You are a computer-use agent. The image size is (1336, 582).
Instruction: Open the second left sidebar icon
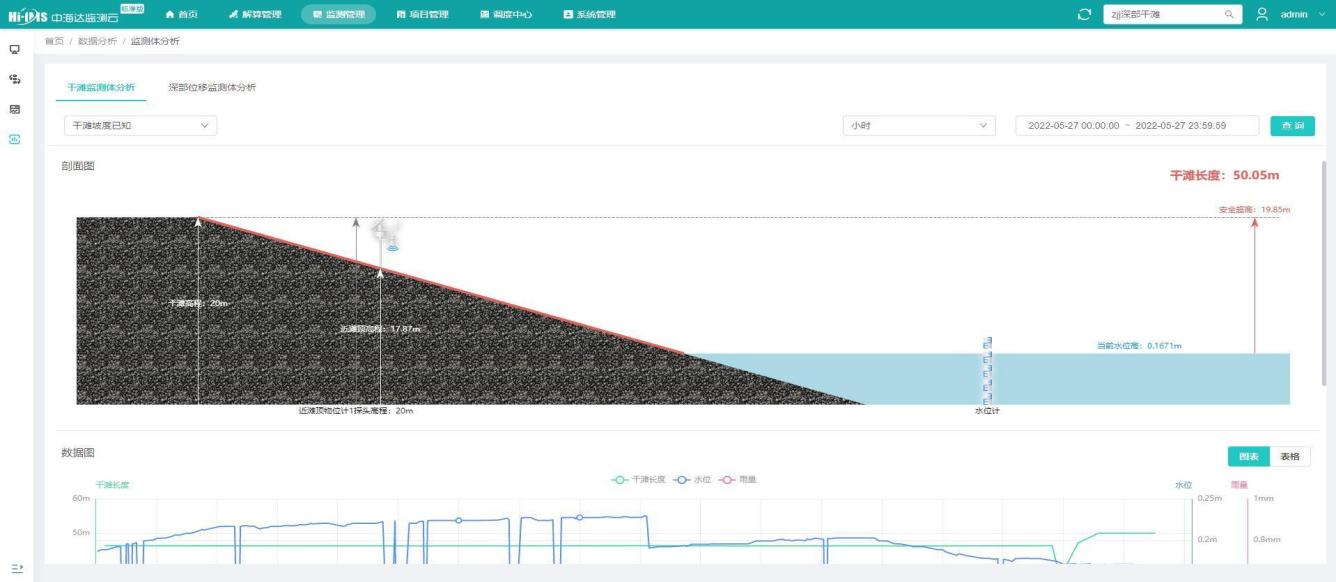(16, 78)
